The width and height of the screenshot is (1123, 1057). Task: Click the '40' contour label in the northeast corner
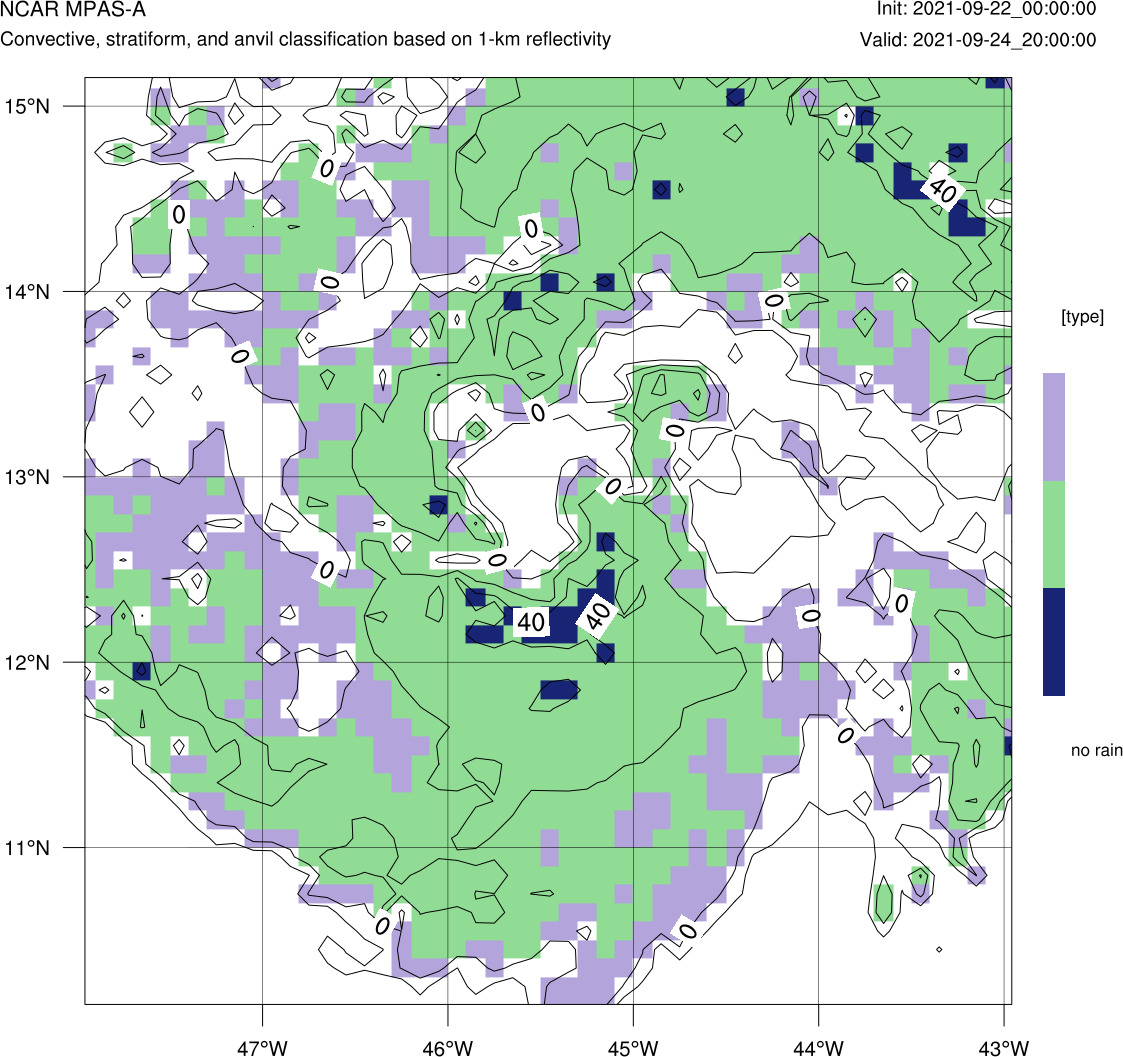943,190
